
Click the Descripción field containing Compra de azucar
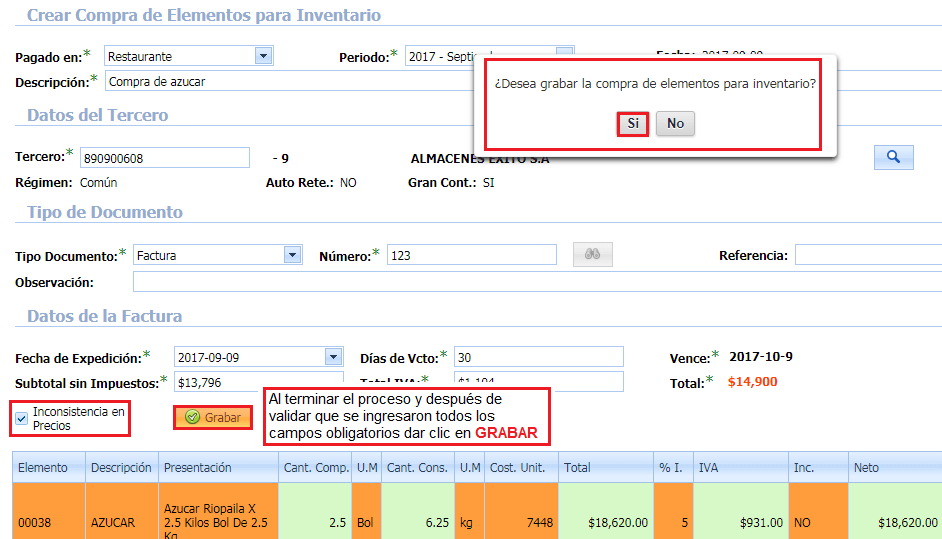pos(288,81)
